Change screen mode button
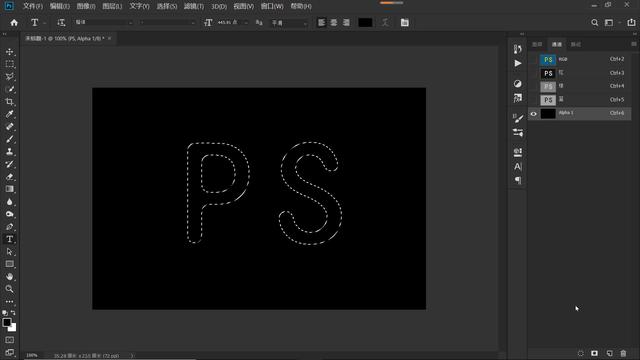Viewport: 640px width, 360px height. point(9,353)
